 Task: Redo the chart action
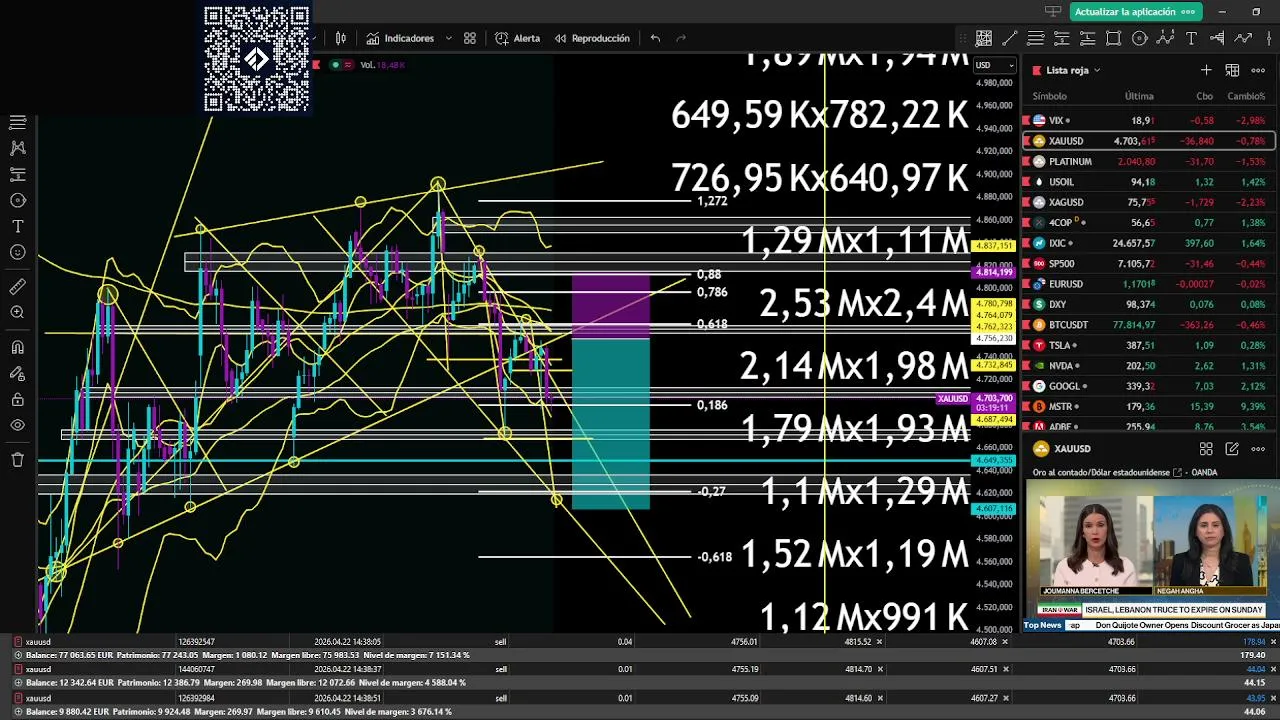681,38
